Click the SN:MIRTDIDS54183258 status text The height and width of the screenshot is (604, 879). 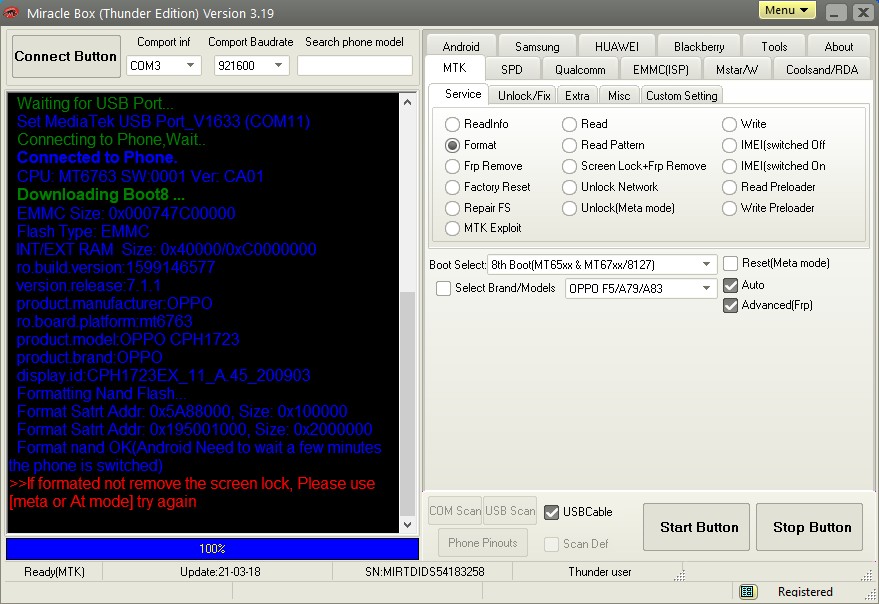tap(424, 571)
